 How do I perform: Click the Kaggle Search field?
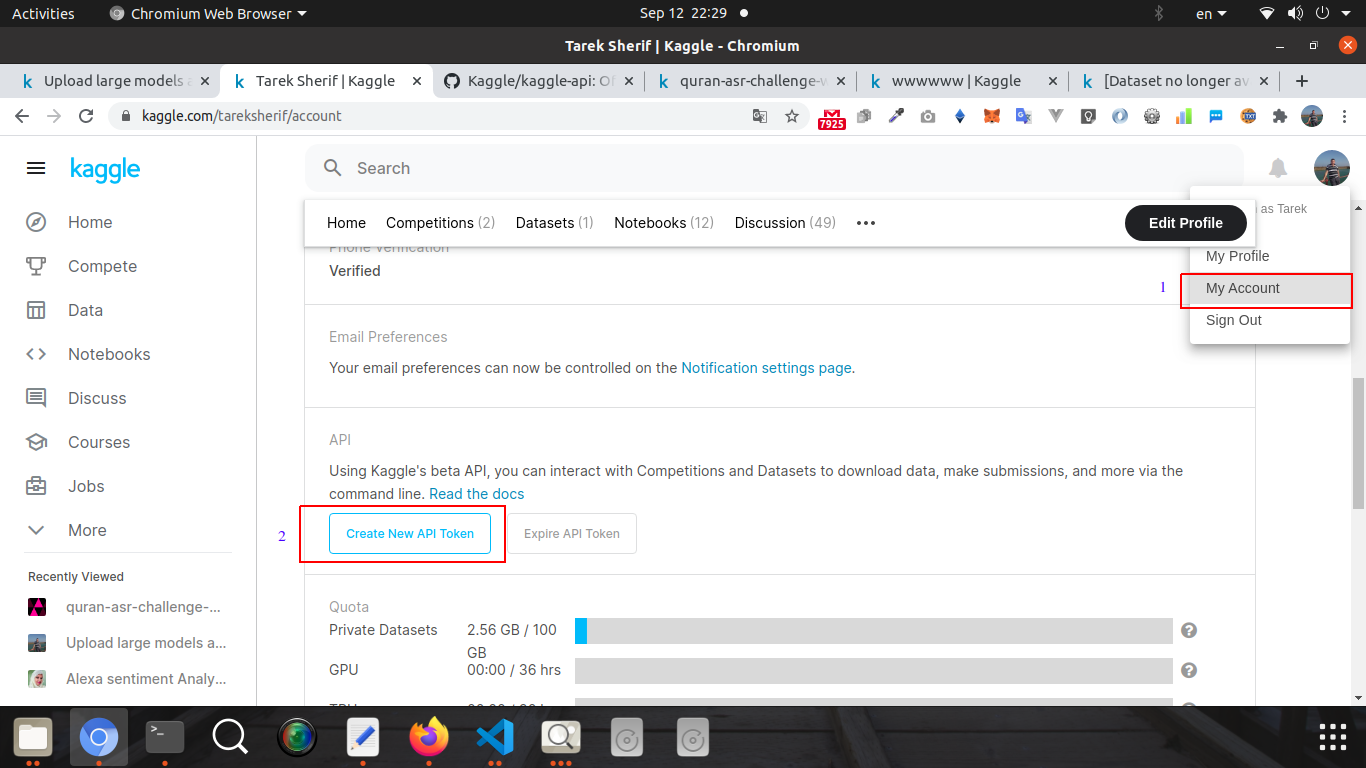[774, 168]
